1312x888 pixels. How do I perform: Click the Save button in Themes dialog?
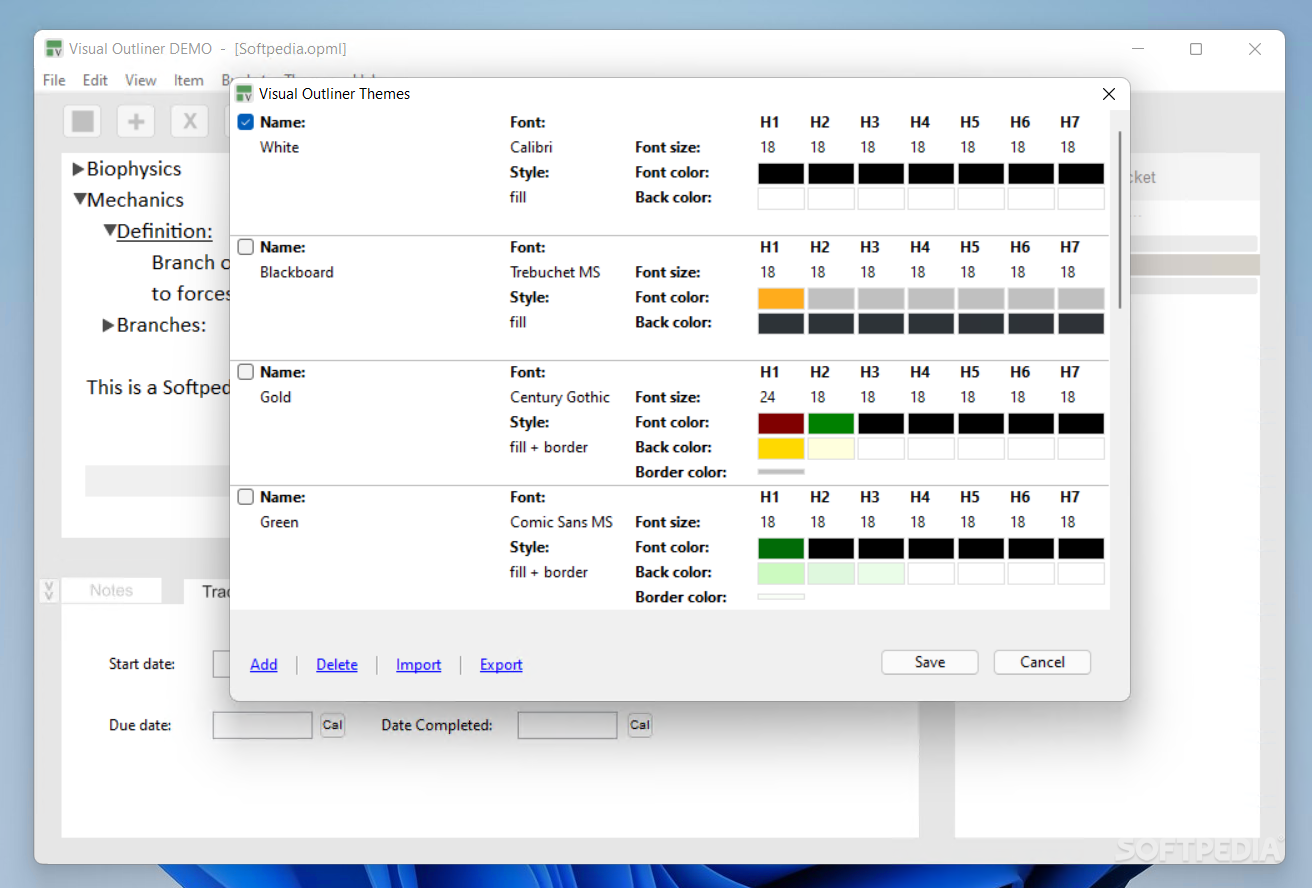[929, 662]
